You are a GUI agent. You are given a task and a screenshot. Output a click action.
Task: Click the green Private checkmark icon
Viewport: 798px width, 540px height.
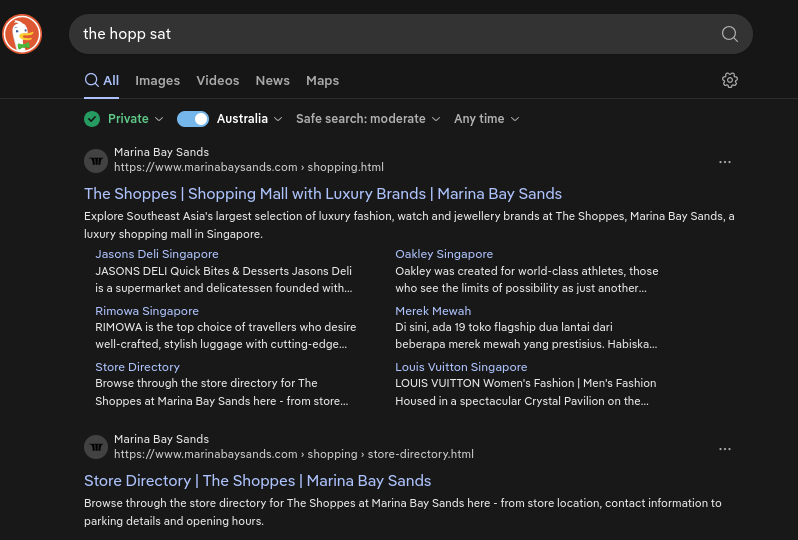[x=92, y=119]
